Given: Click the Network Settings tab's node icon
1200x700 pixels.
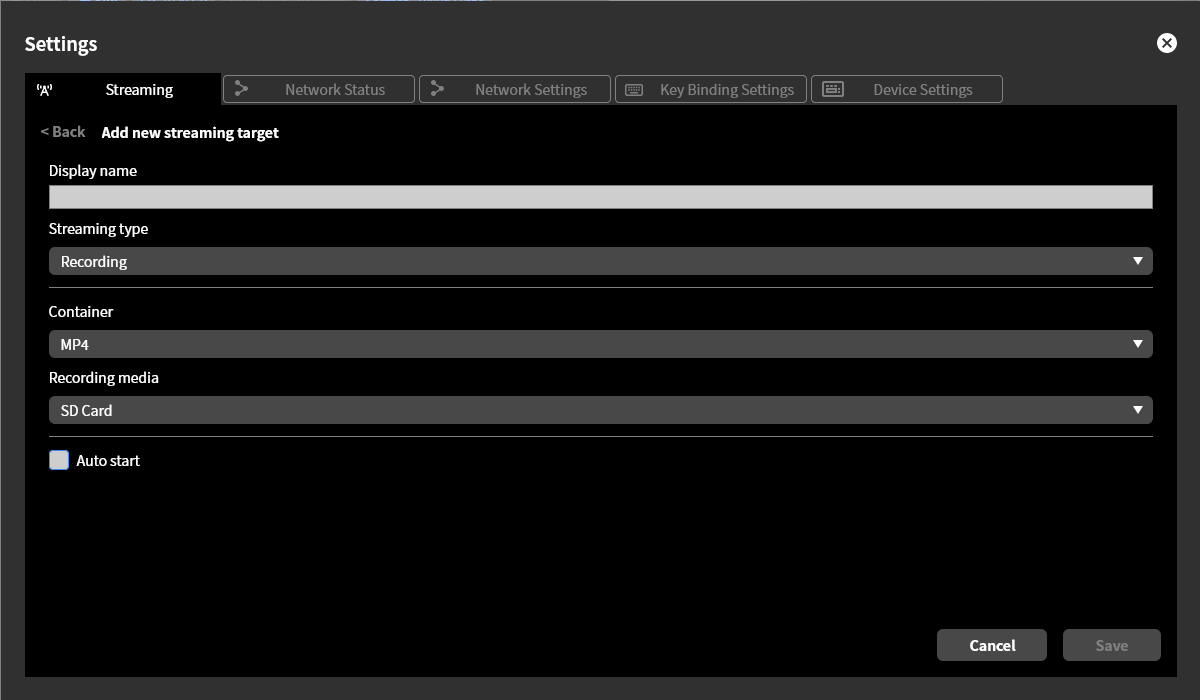Looking at the screenshot, I should point(437,89).
